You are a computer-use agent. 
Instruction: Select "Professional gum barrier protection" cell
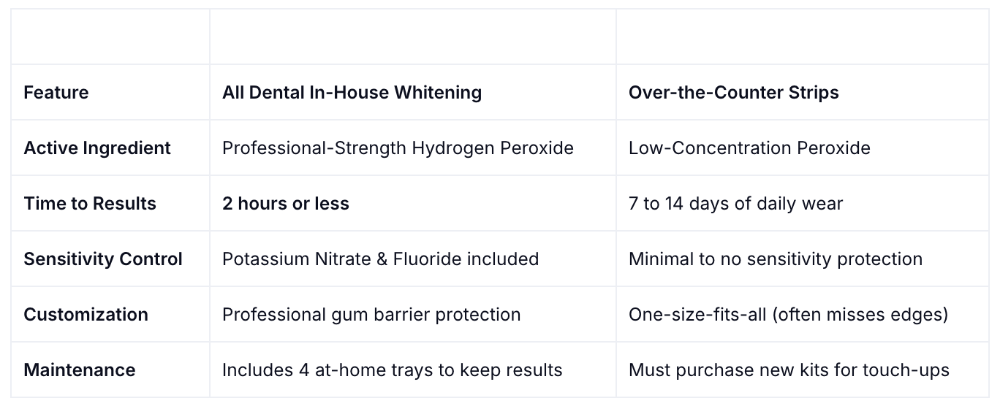coord(371,315)
